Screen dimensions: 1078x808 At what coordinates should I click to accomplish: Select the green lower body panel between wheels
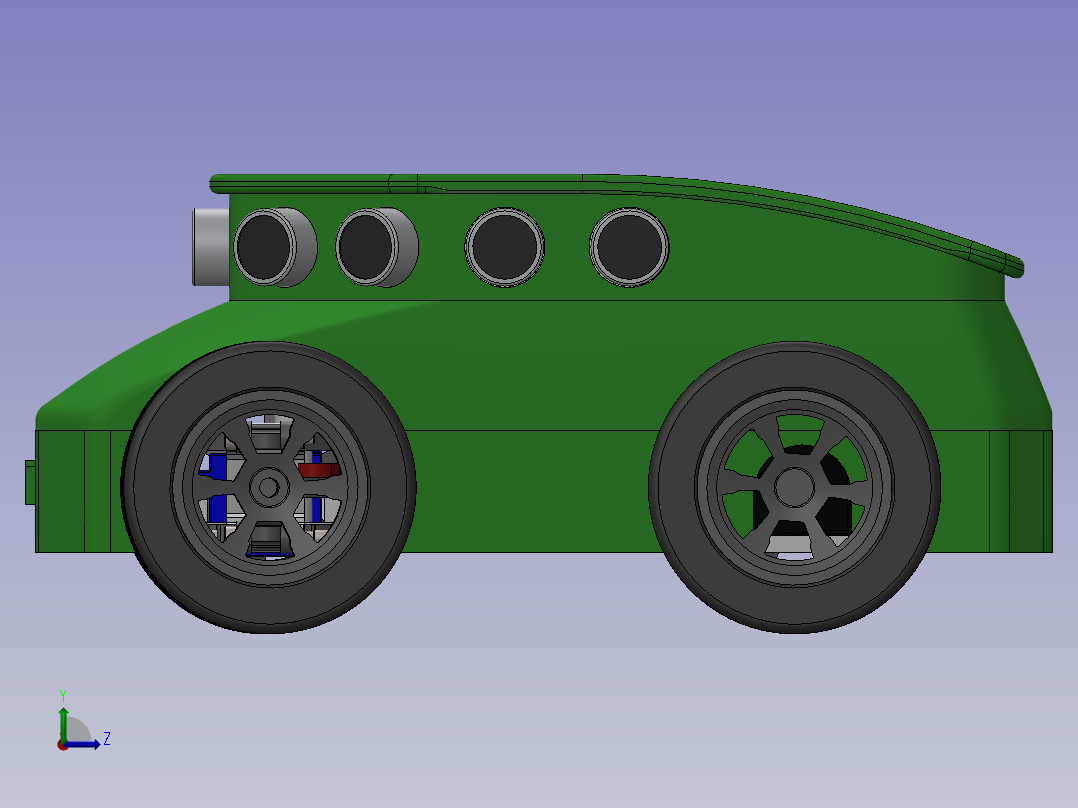tap(533, 491)
